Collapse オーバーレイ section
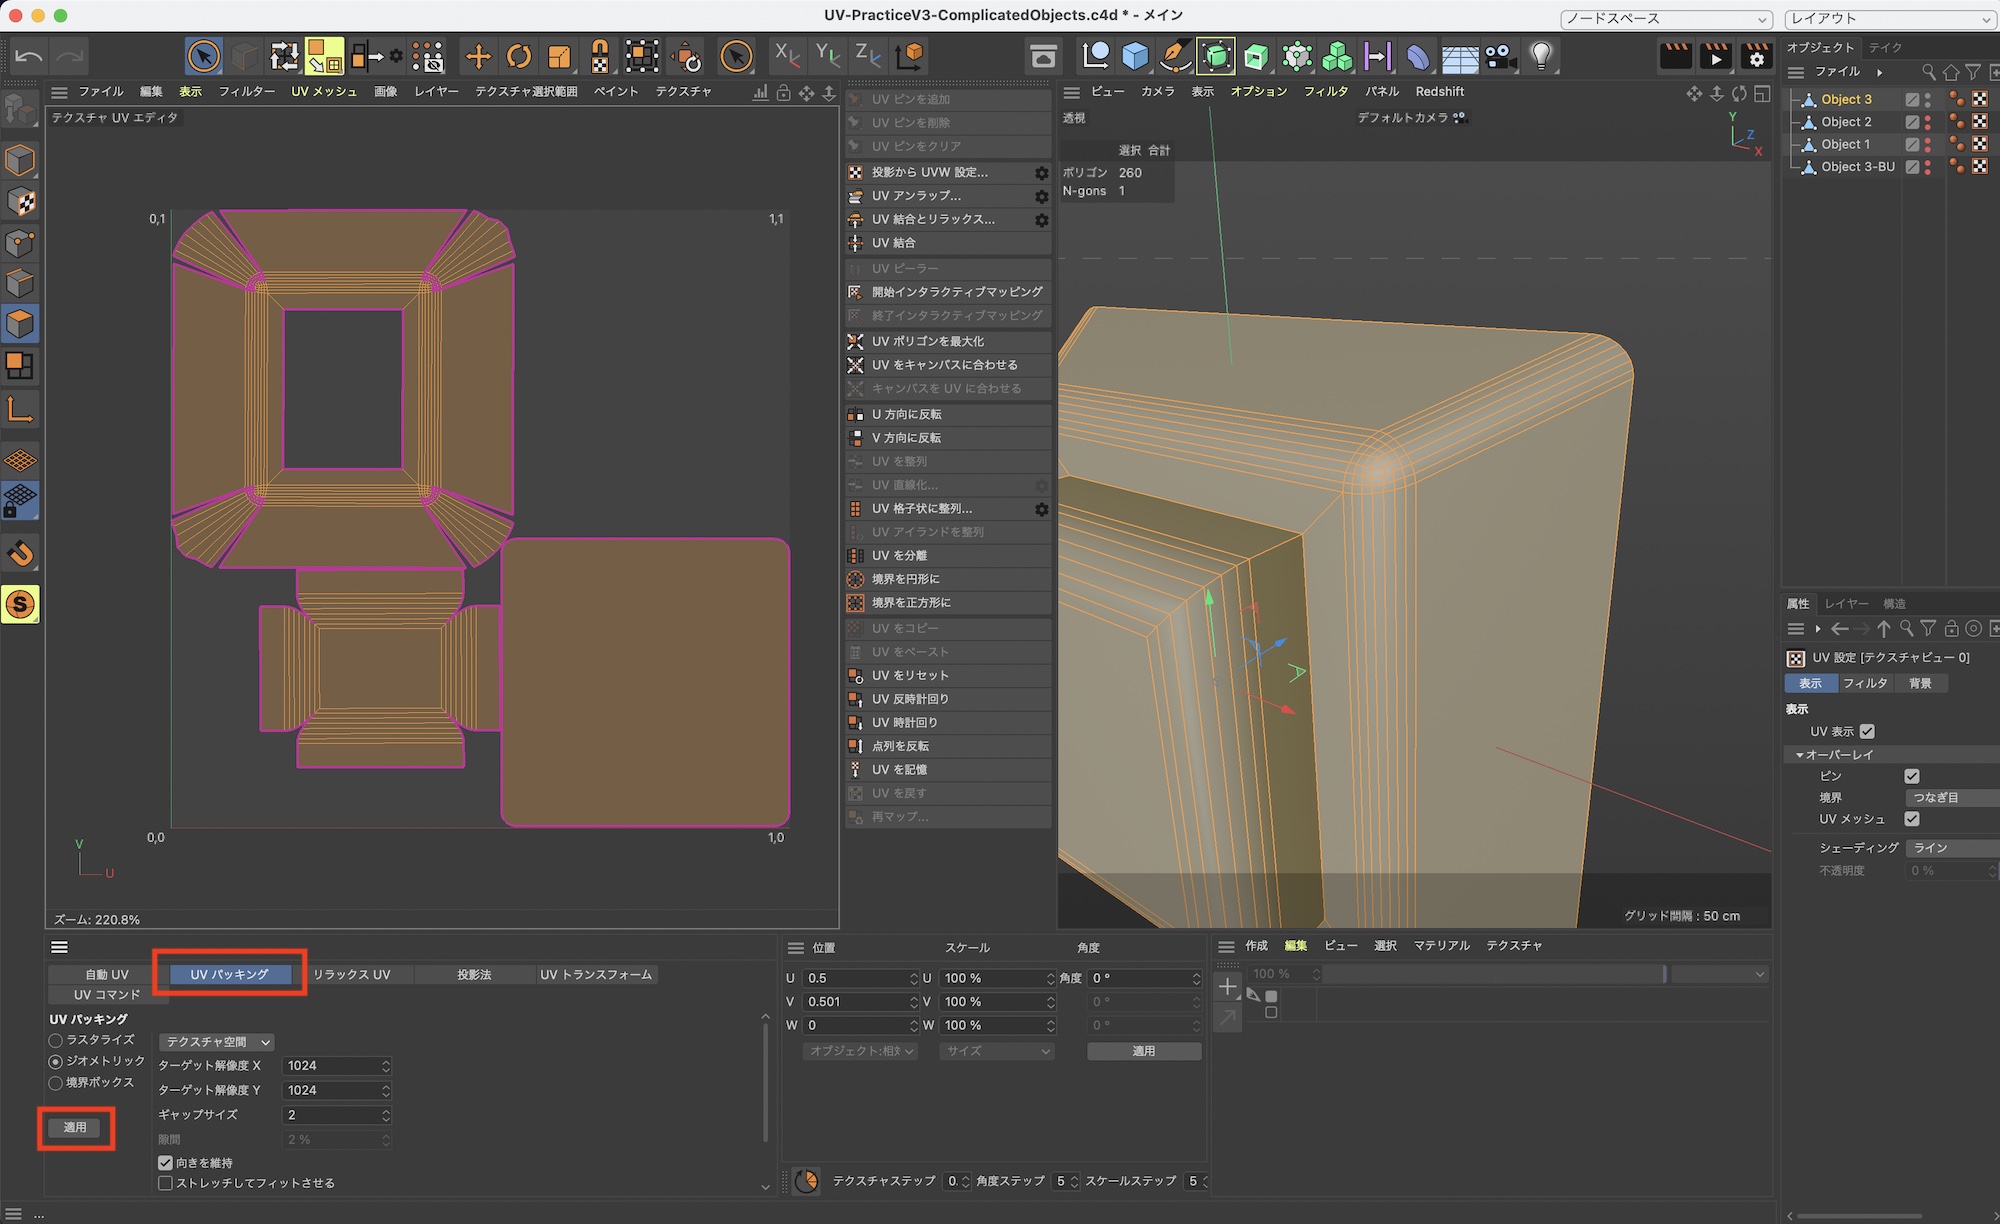Screen dimensions: 2000x1224 click(1800, 755)
